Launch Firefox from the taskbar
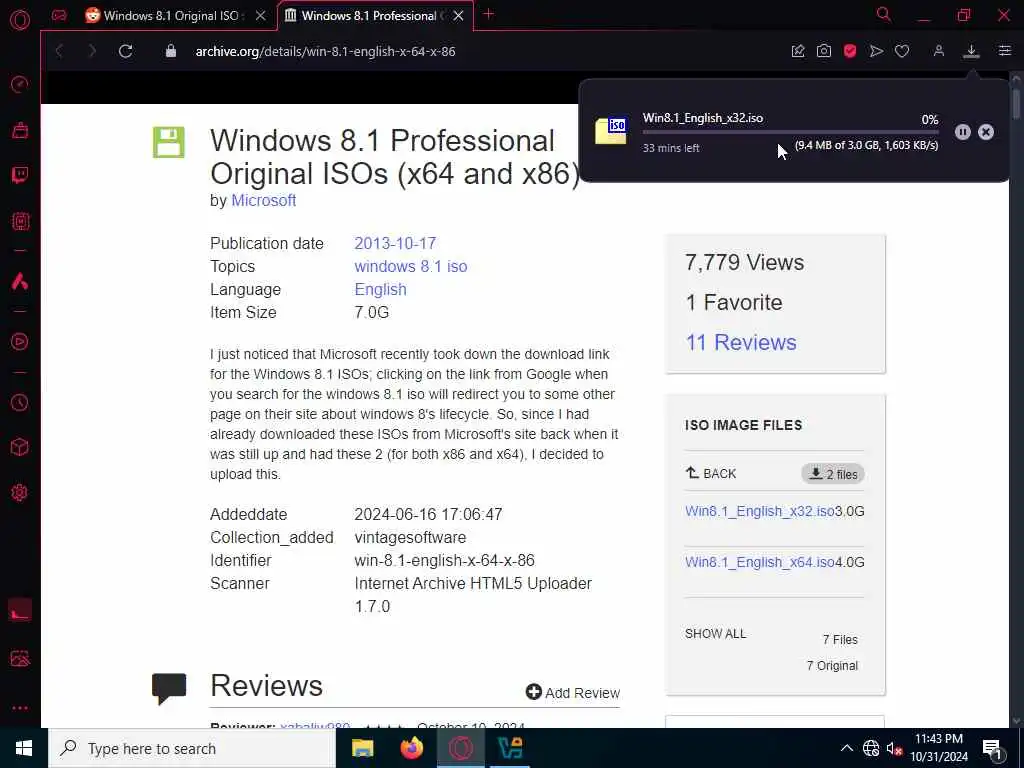The height and width of the screenshot is (768, 1024). 411,748
